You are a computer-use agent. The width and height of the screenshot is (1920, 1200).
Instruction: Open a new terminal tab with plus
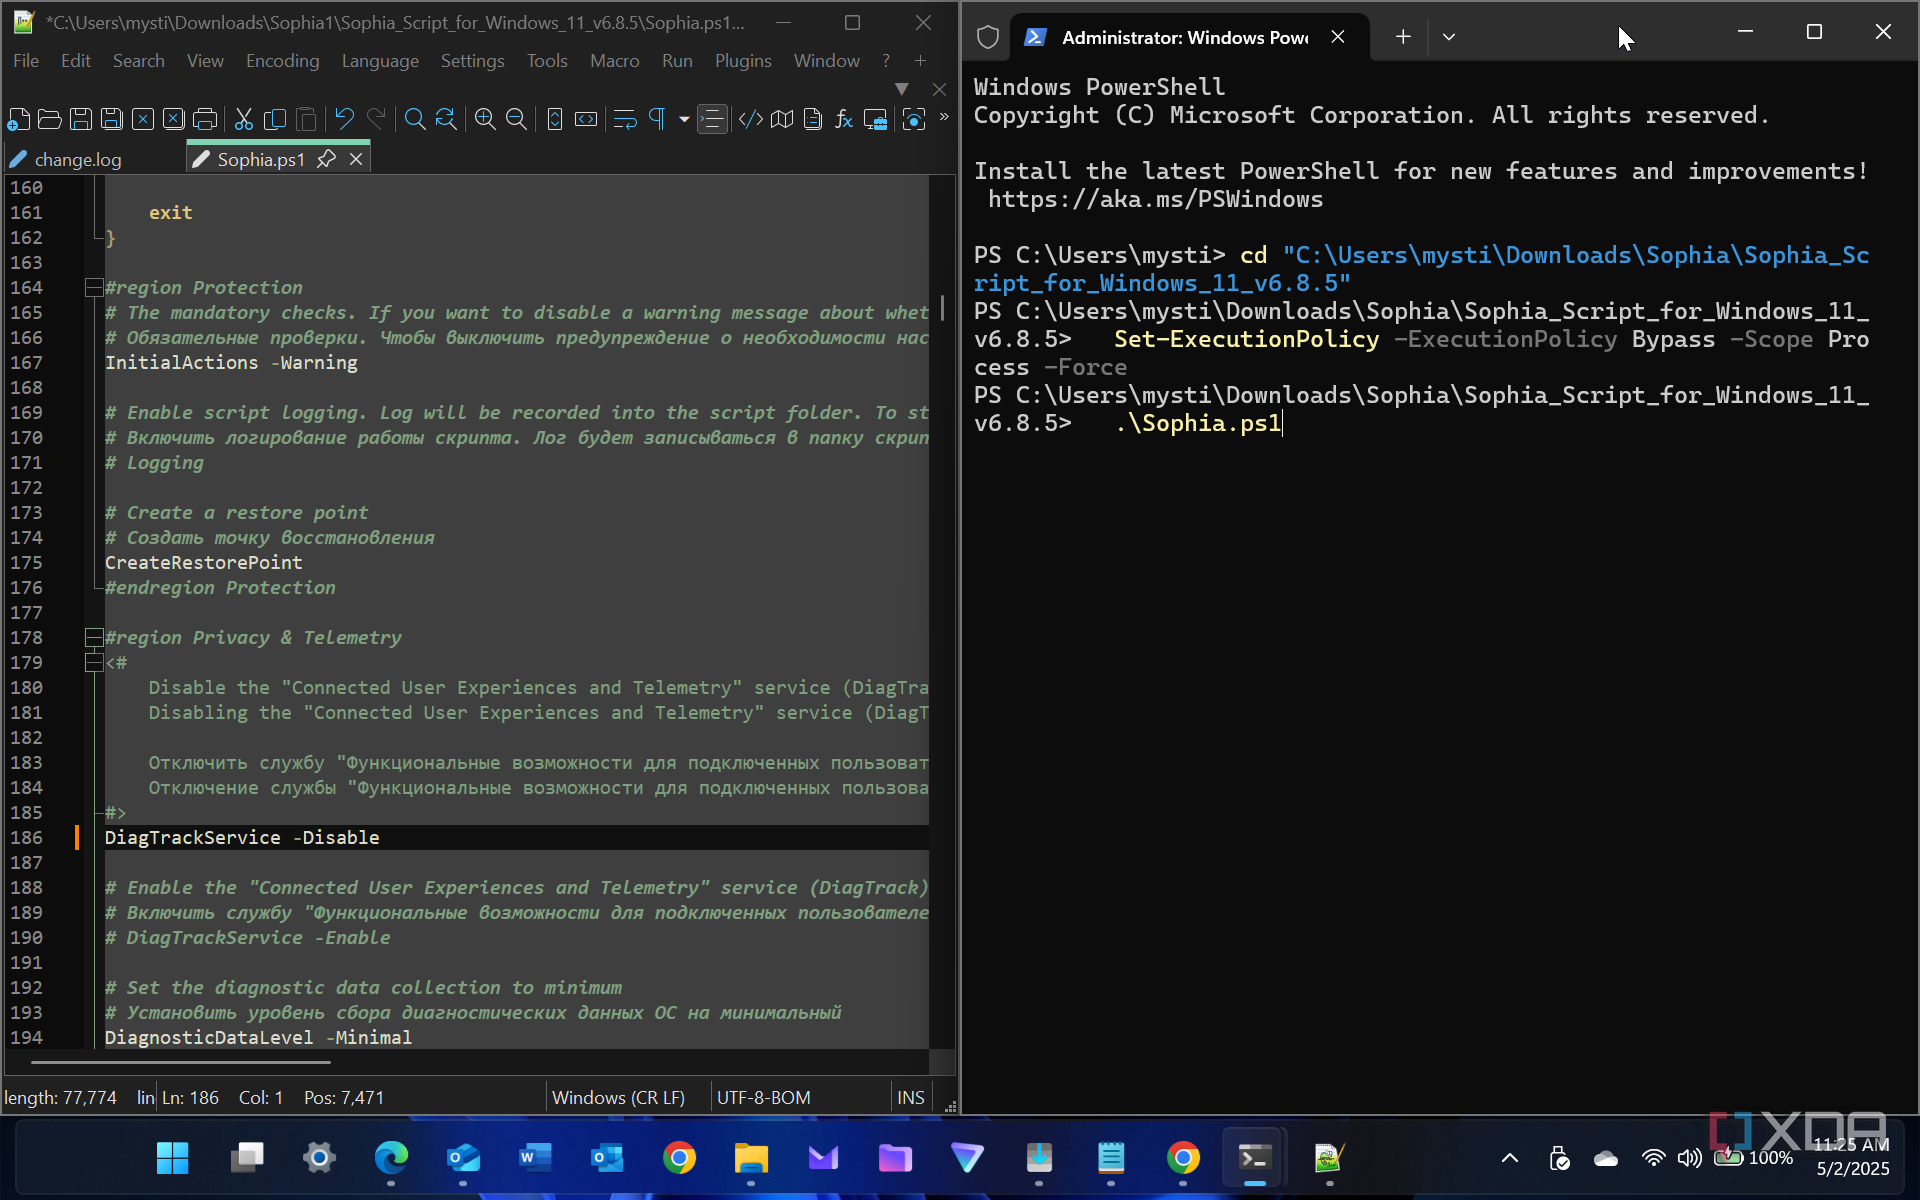[1403, 37]
